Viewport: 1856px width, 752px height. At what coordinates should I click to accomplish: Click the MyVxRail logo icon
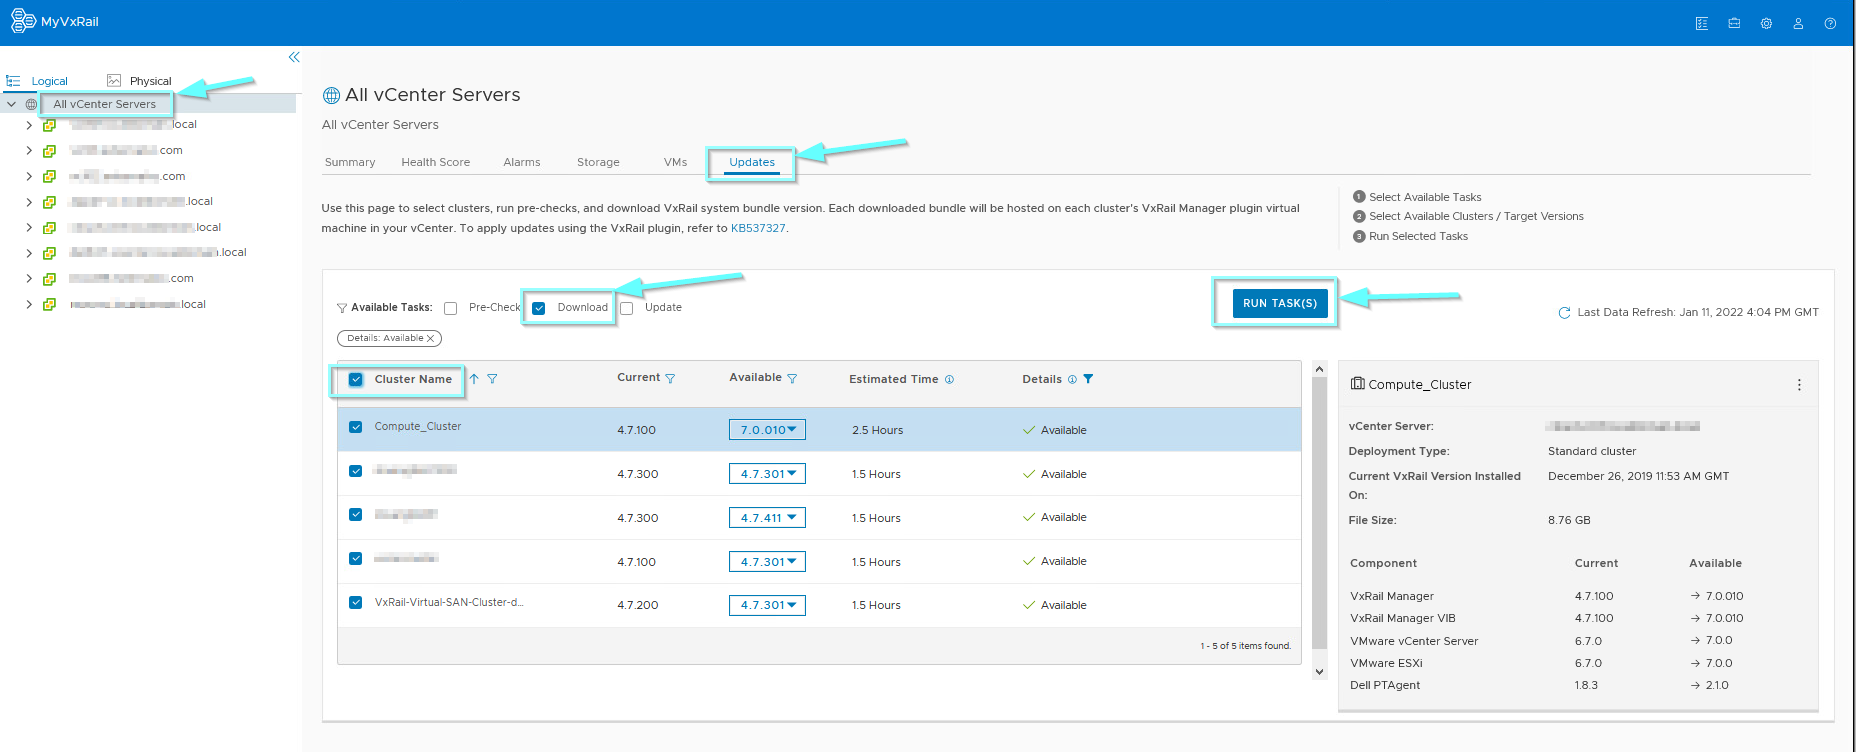[23, 21]
